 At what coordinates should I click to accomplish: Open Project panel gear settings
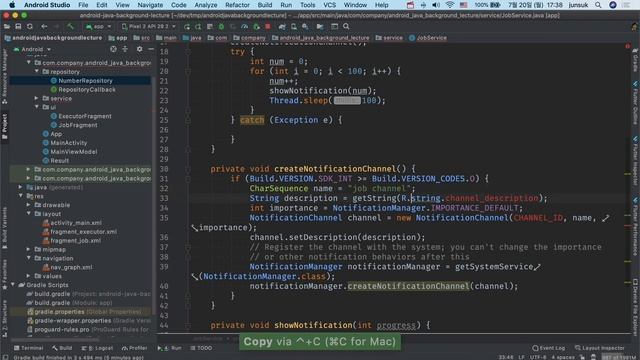click(x=140, y=49)
